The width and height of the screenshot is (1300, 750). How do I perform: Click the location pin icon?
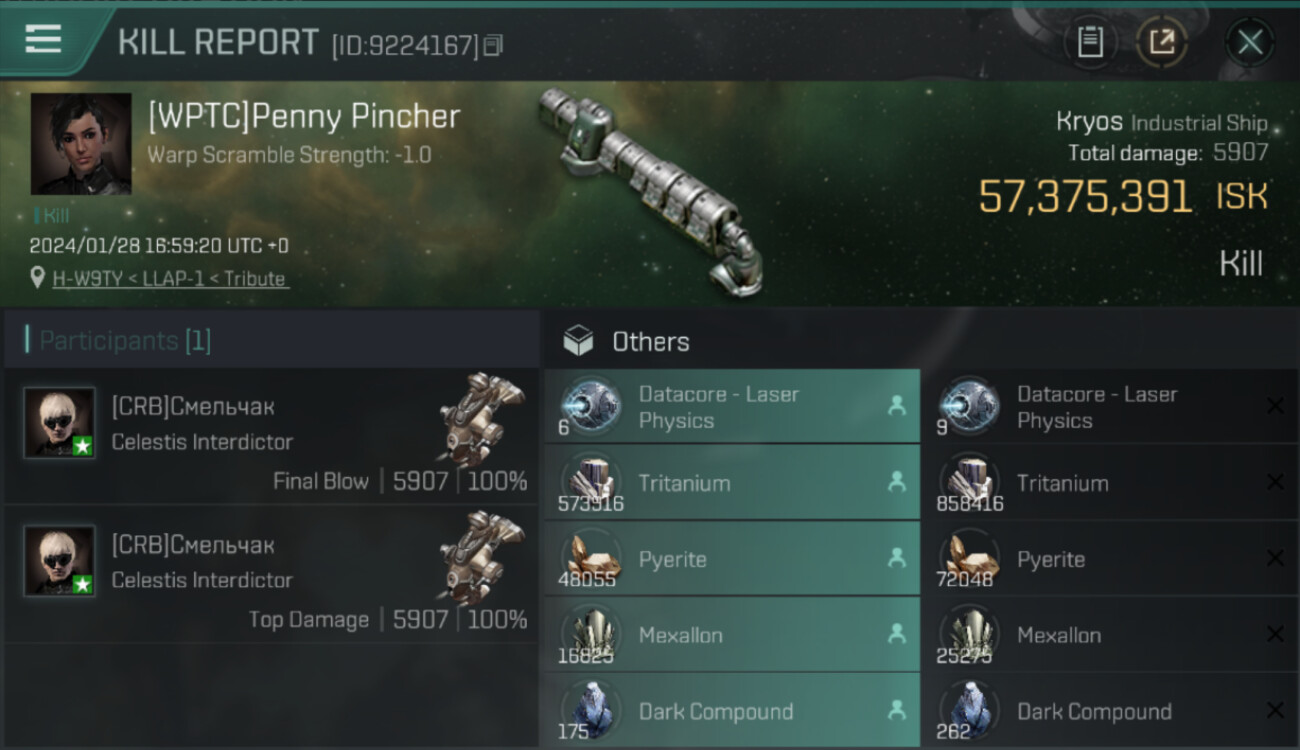(x=38, y=278)
